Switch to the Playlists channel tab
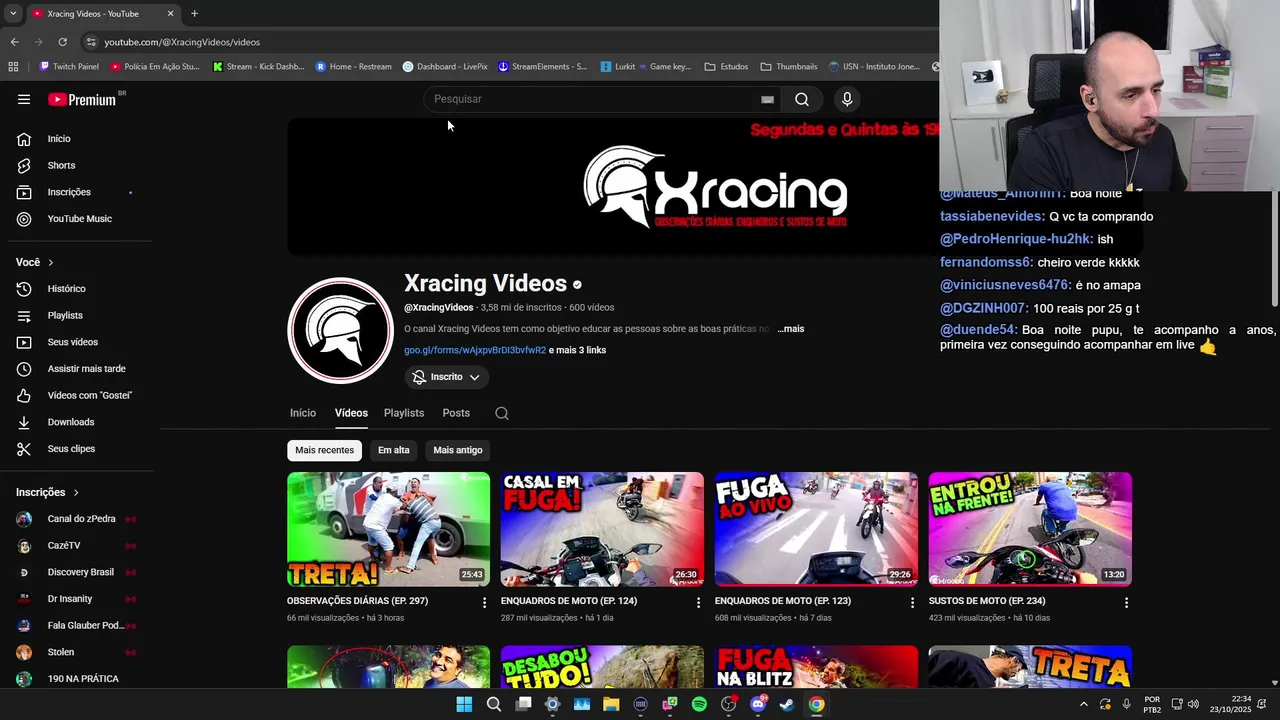 coord(404,413)
